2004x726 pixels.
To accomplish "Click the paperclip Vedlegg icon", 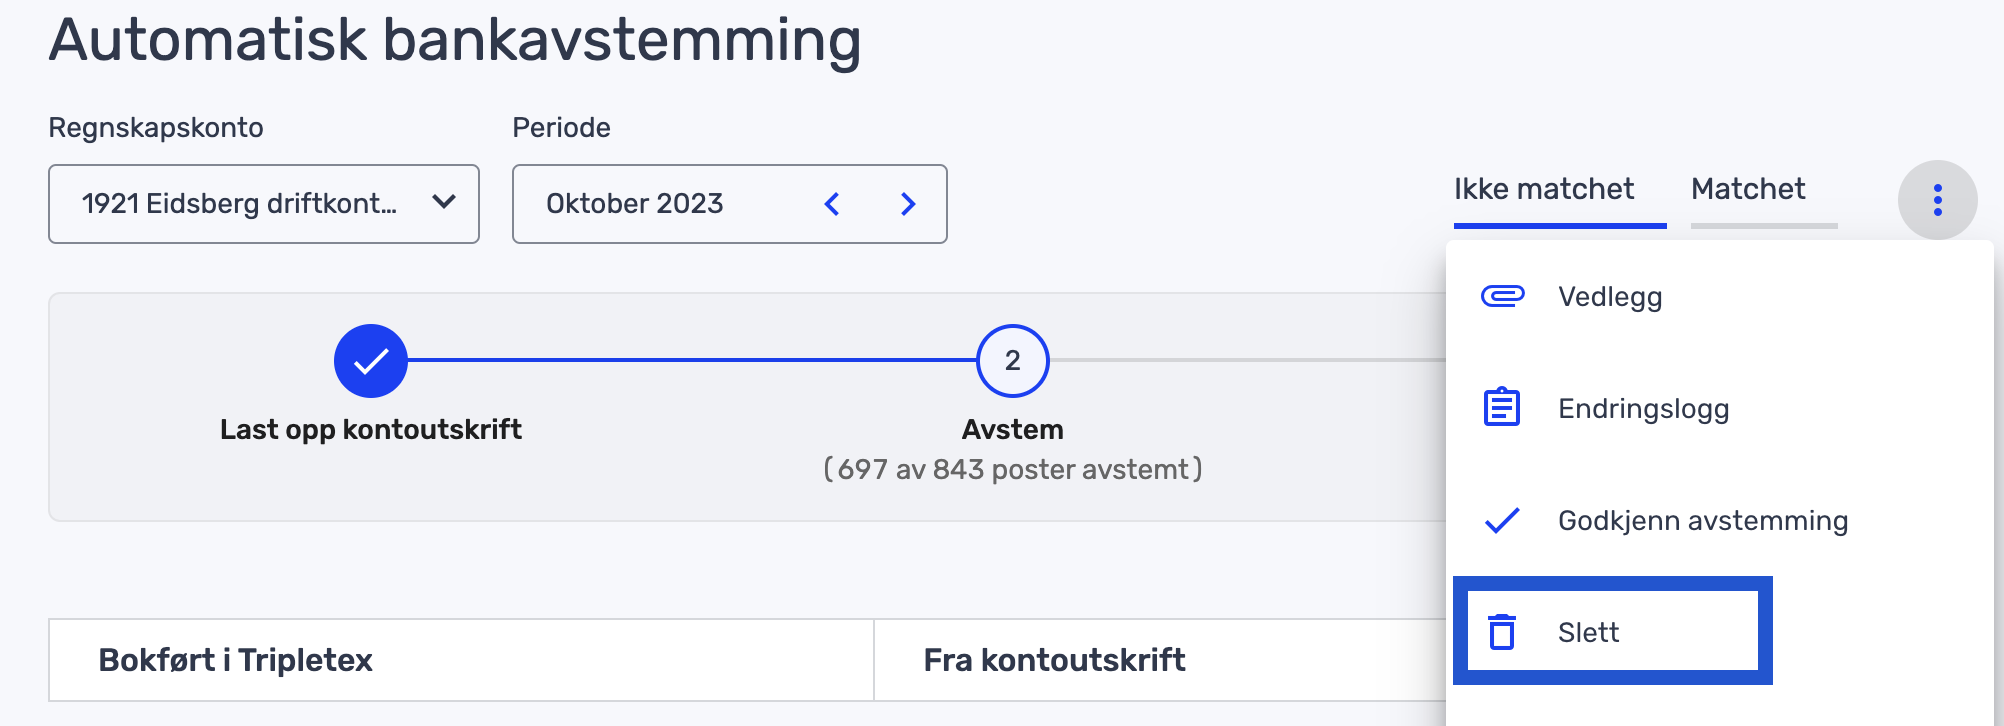I will [x=1500, y=296].
